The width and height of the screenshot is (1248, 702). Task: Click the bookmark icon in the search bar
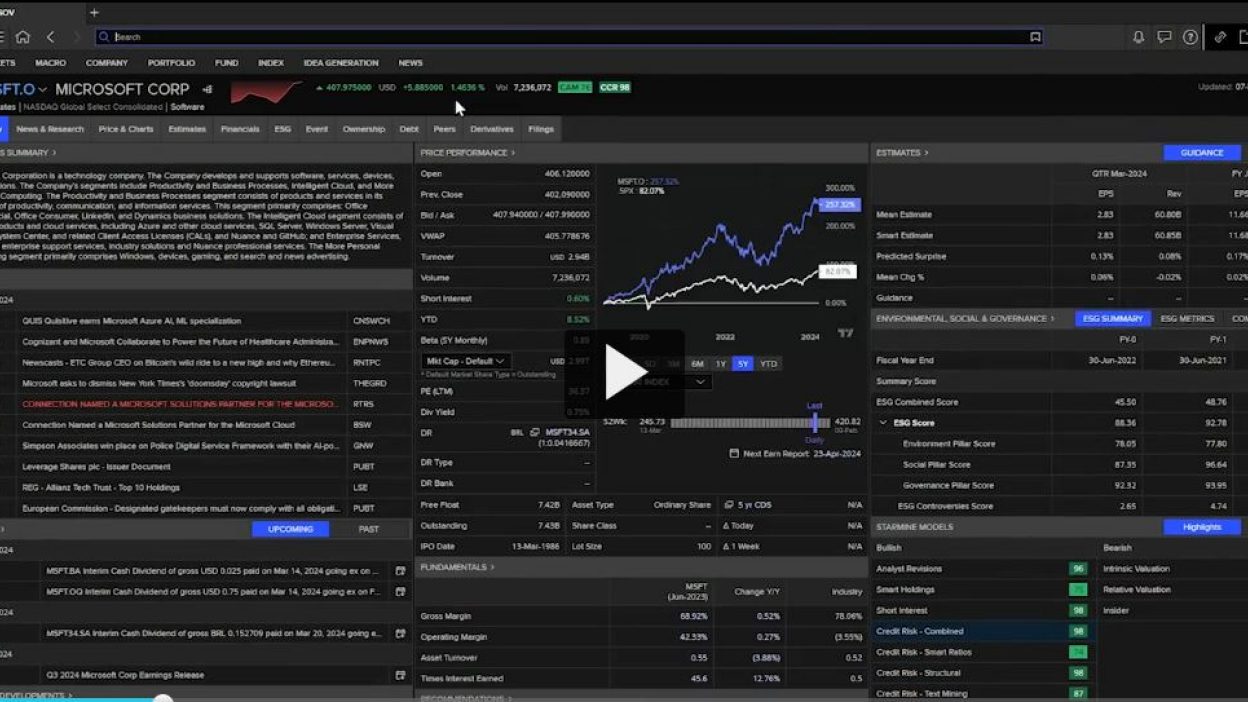point(1035,37)
